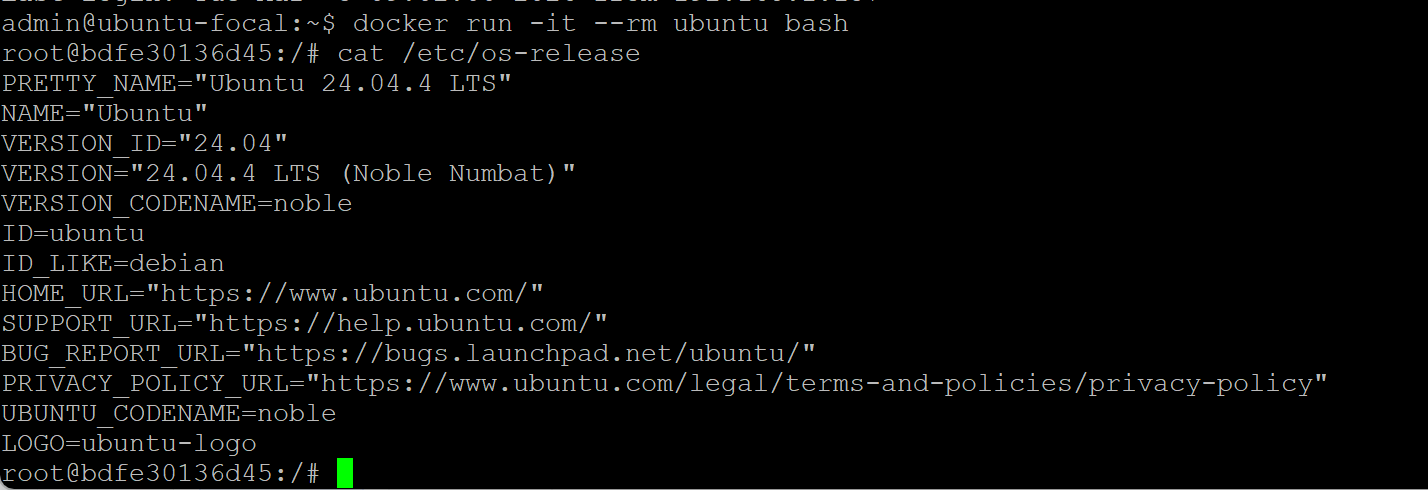Click the VERSION_ID="24.04" line
The image size is (1428, 490).
(x=144, y=143)
